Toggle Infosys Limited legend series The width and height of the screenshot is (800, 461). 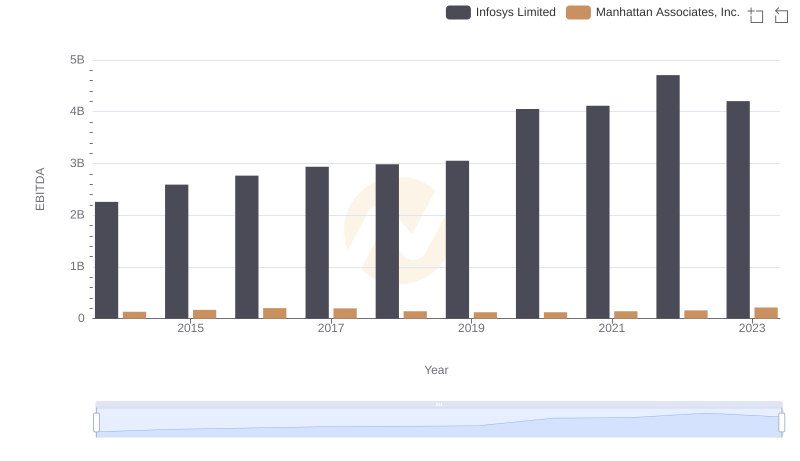(x=501, y=12)
